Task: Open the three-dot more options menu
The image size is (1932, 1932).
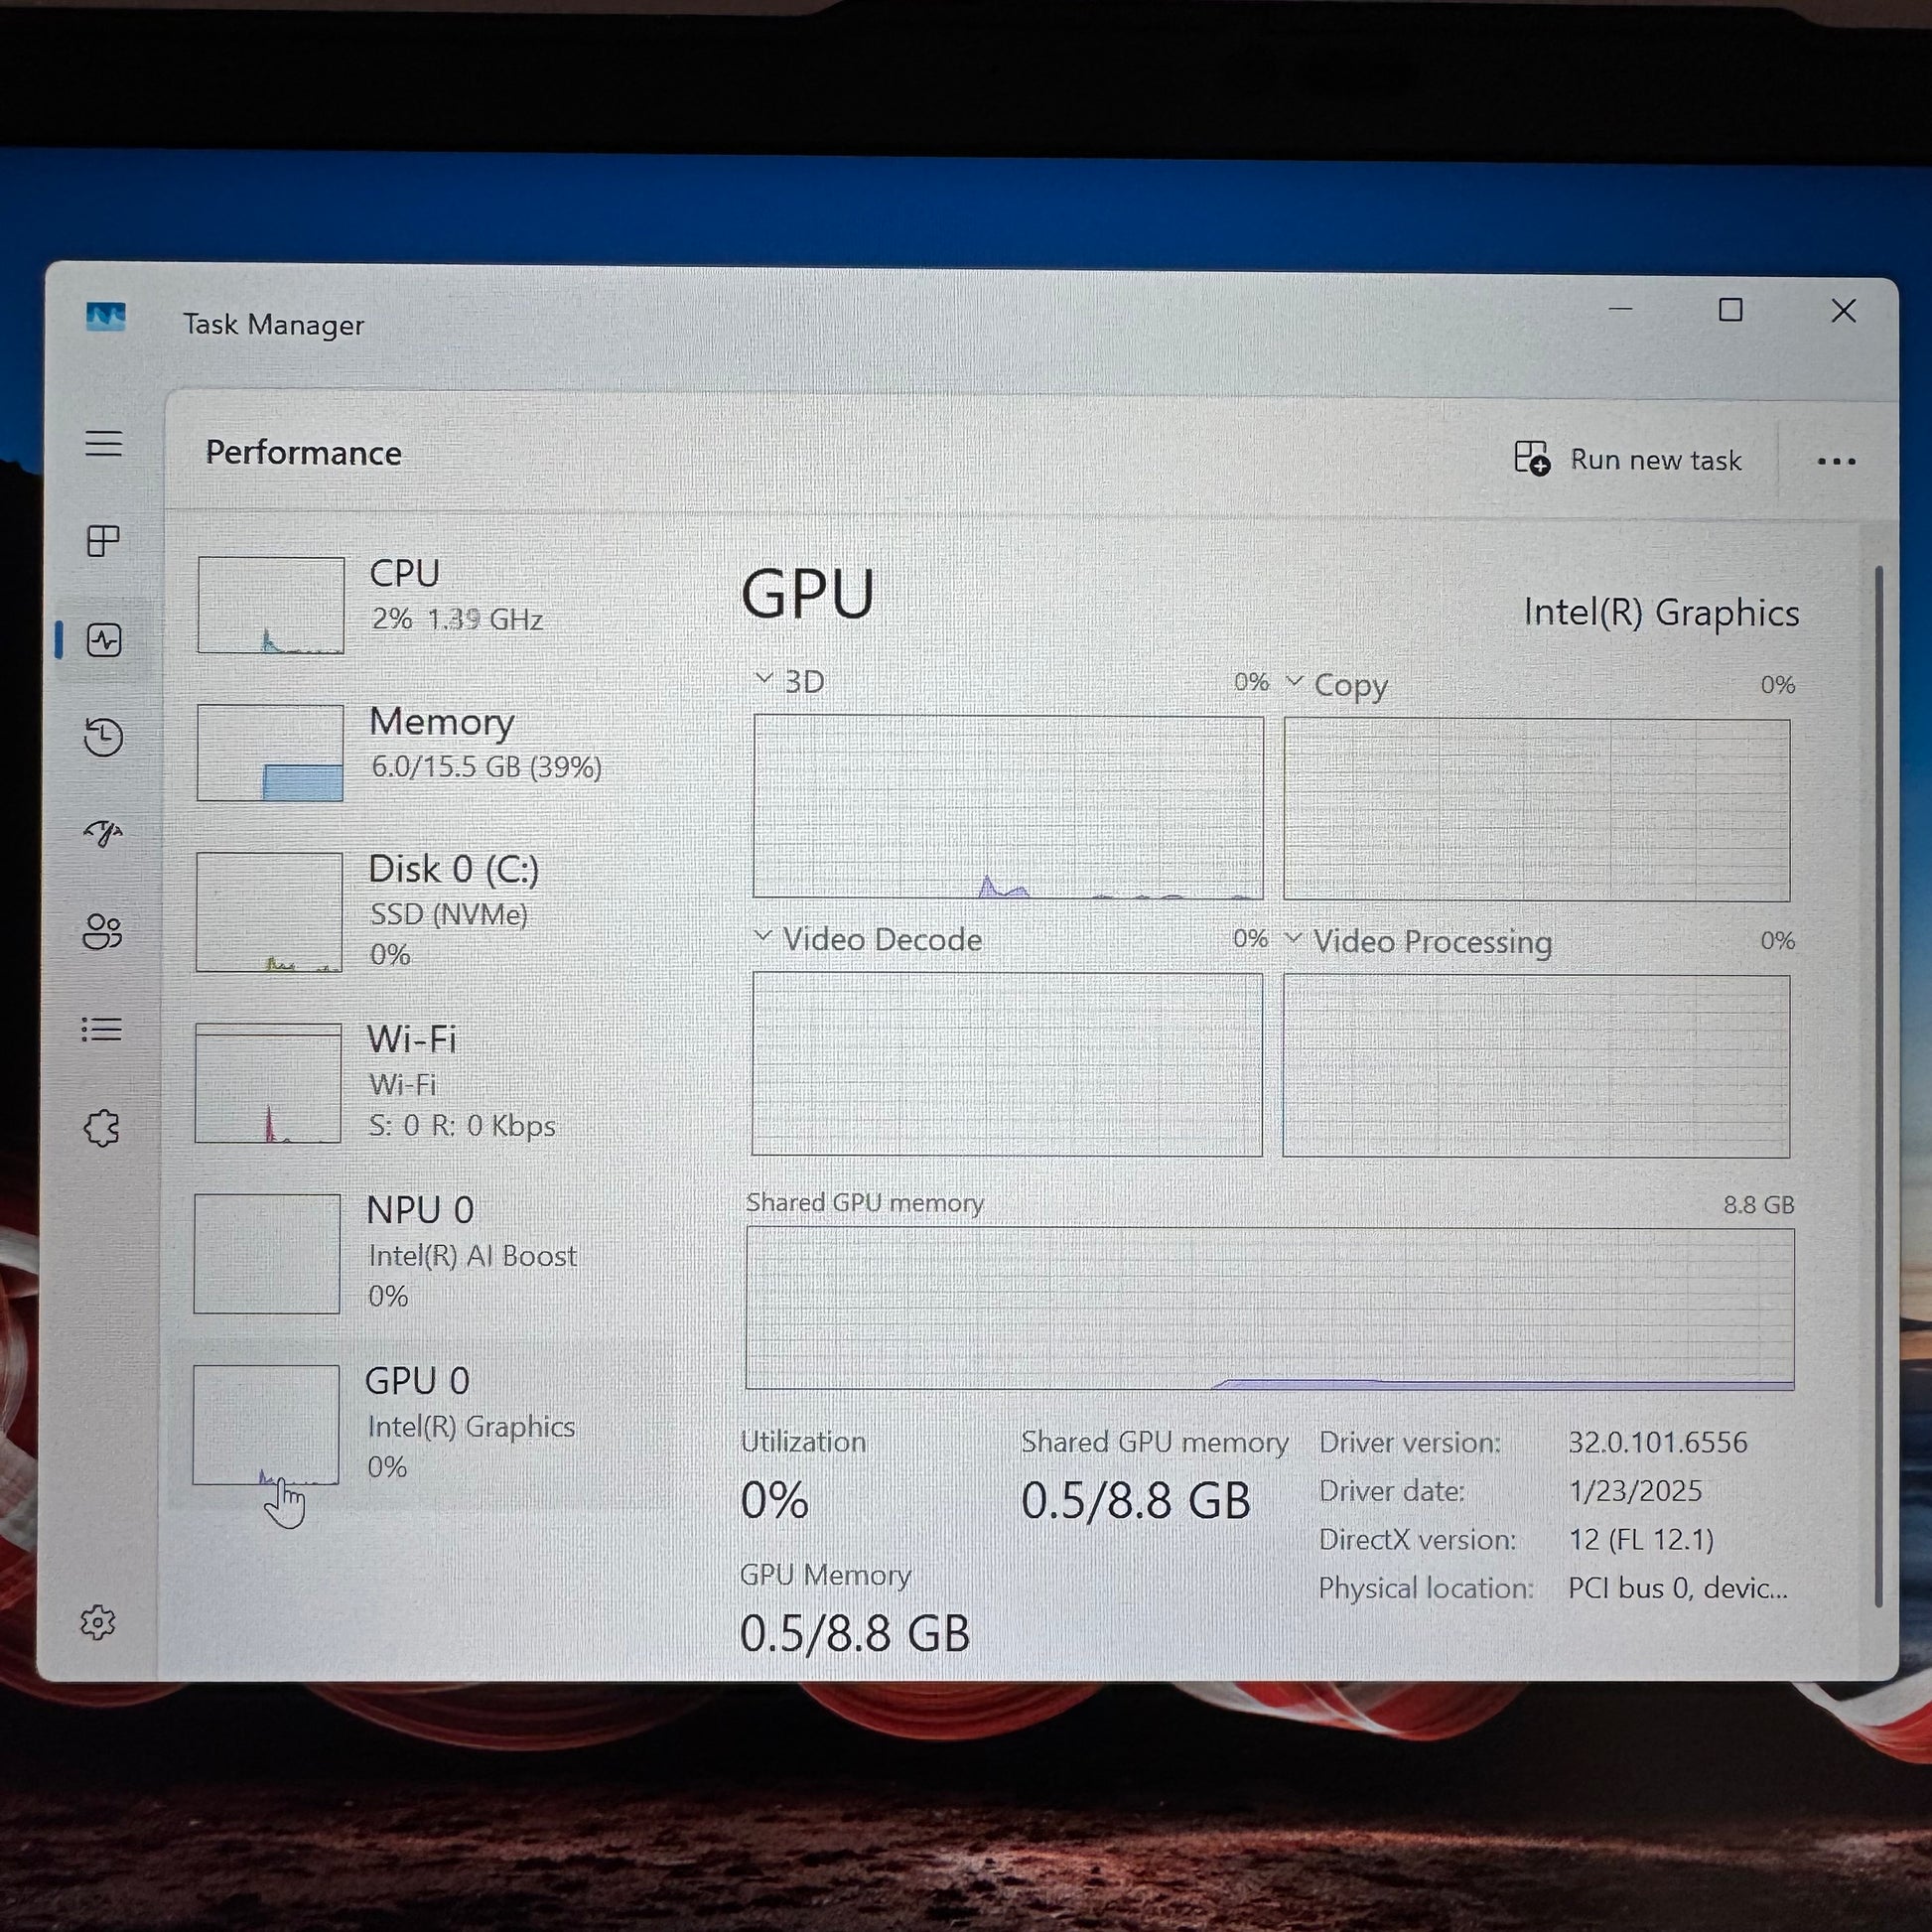Action: click(1836, 461)
